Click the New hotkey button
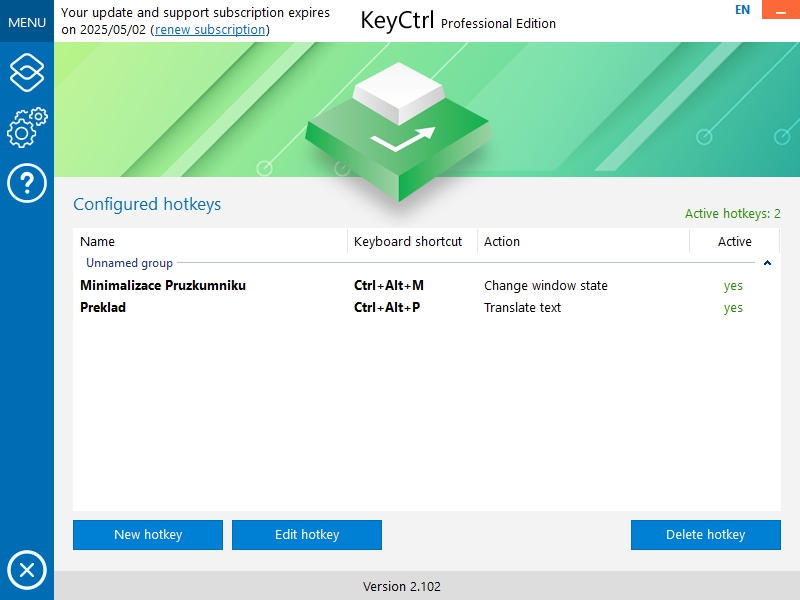The image size is (800, 600). pyautogui.click(x=148, y=535)
